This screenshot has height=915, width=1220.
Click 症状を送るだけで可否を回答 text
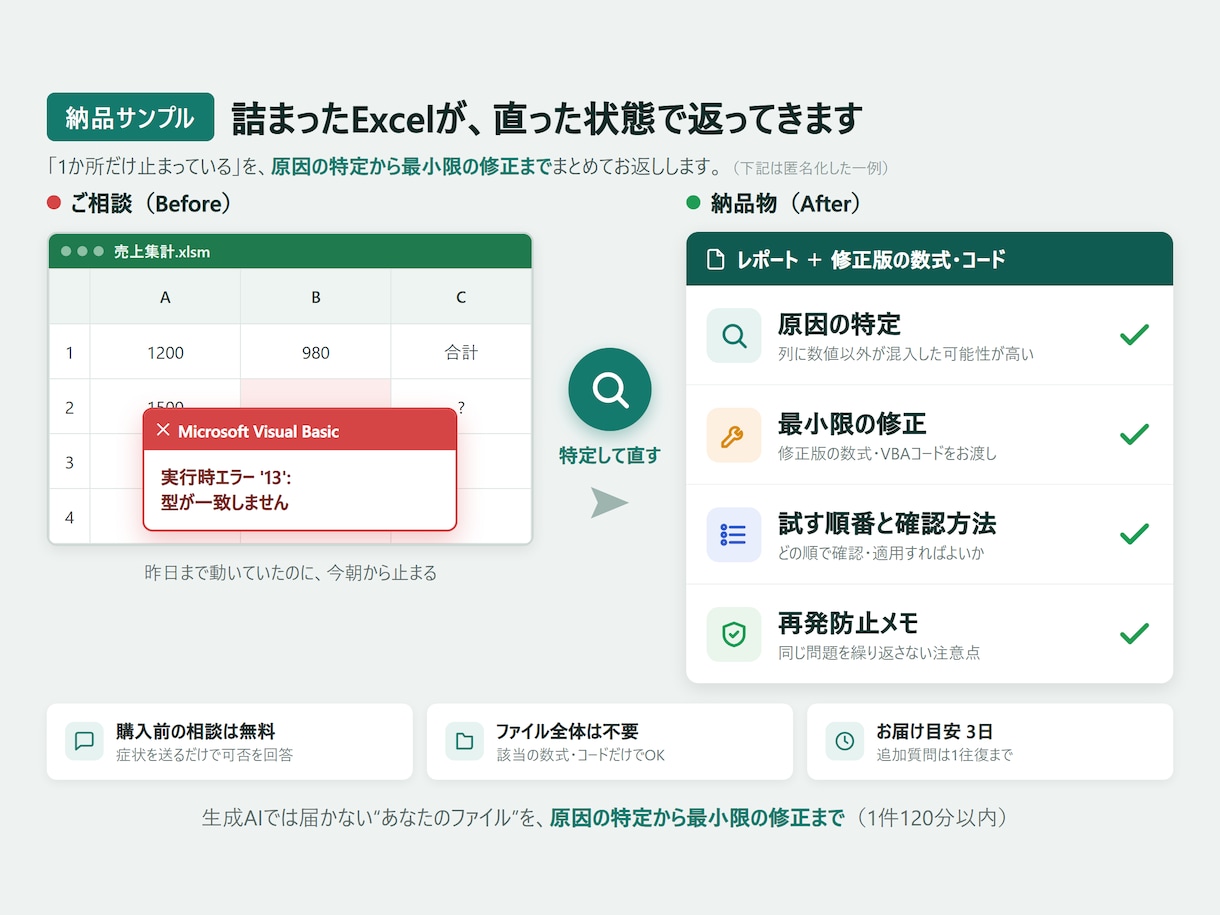click(205, 755)
